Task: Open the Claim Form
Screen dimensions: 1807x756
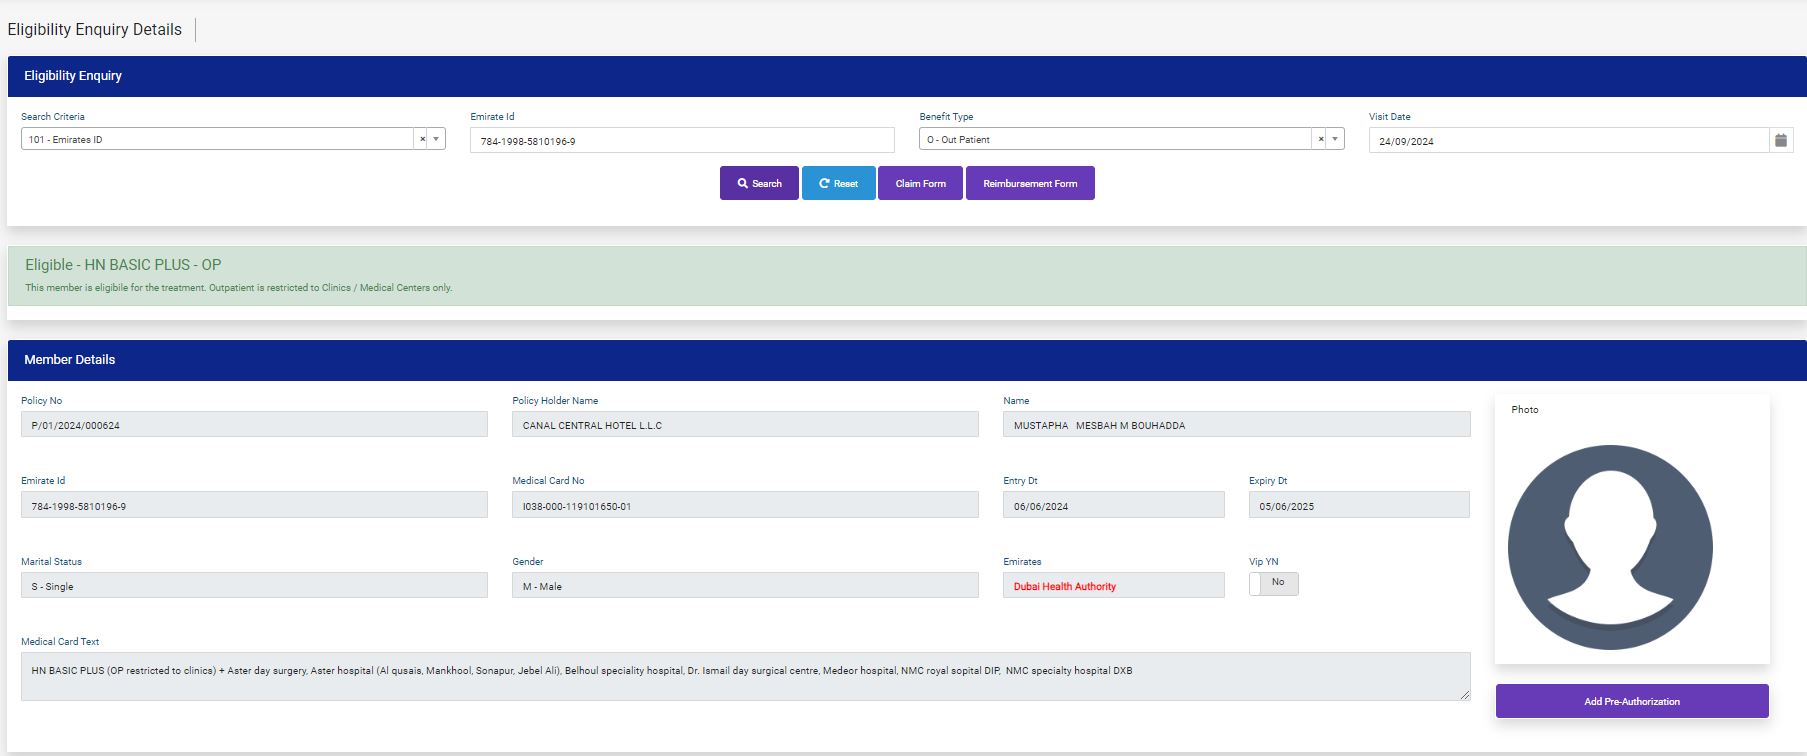Action: click(920, 184)
